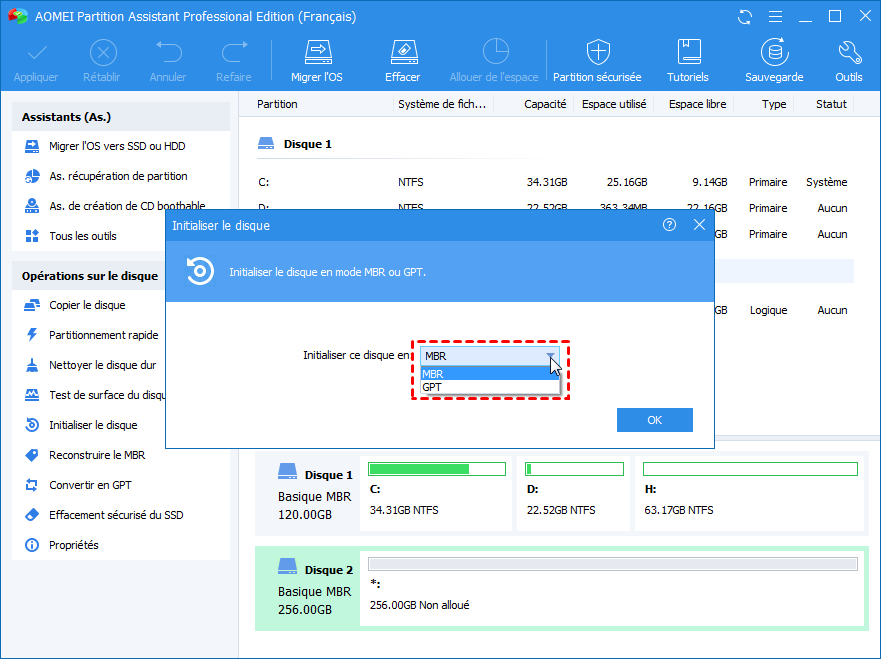881x659 pixels.
Task: Click Opérations sur le disque header
Action: tap(89, 276)
